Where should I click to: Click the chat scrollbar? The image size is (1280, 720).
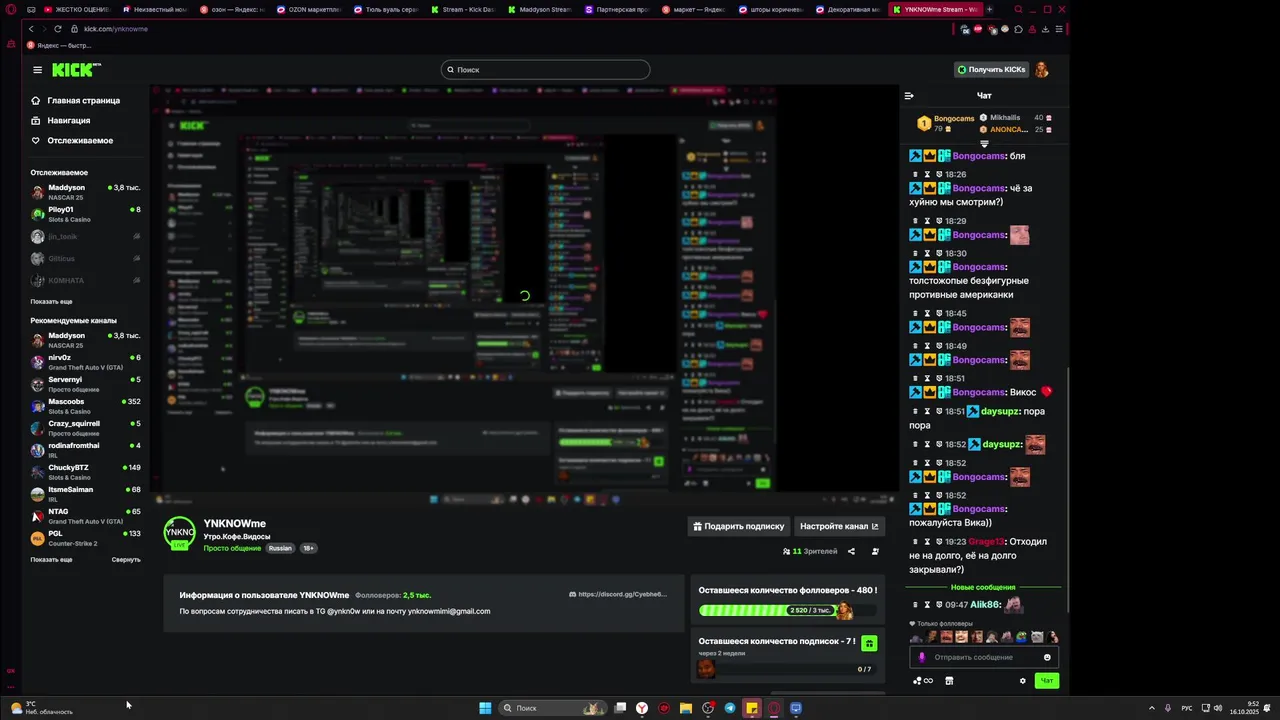click(x=1068, y=490)
